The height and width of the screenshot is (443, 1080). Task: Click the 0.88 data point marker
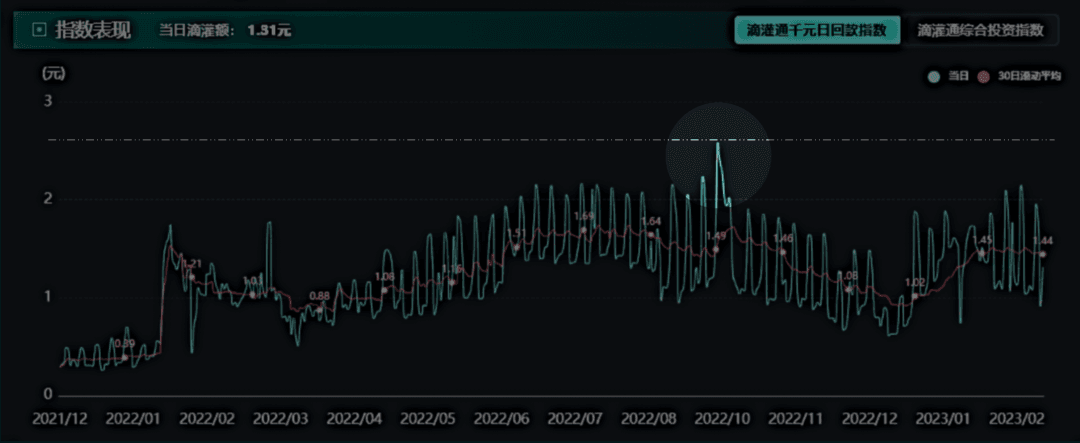tap(319, 310)
